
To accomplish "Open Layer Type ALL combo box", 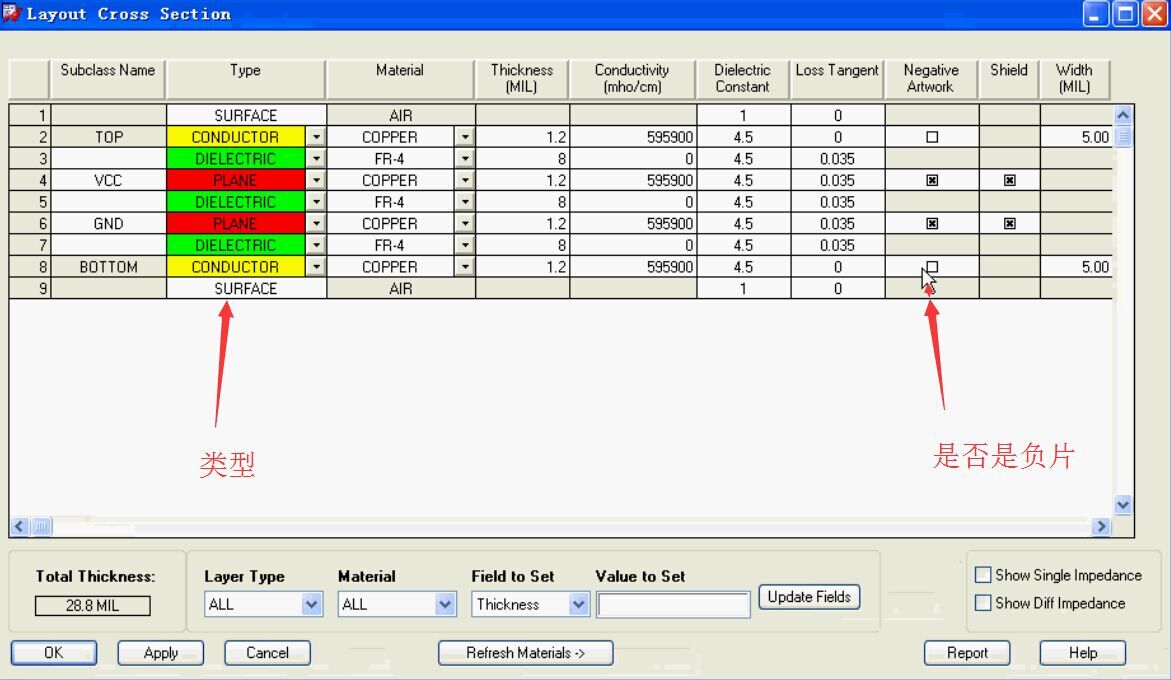I will tap(263, 604).
